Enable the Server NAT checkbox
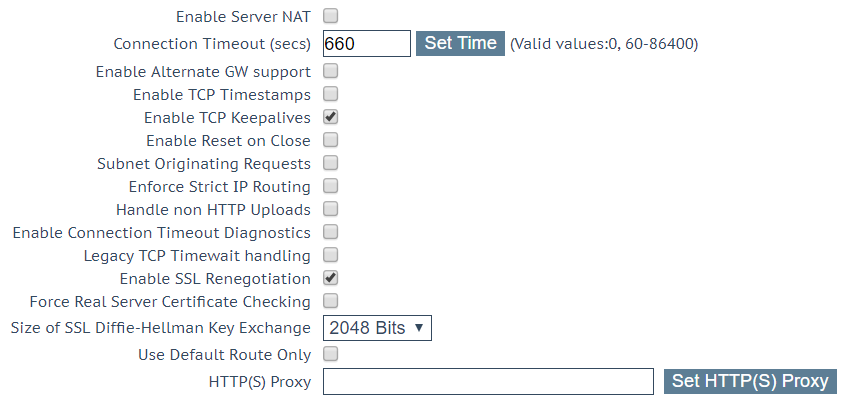Viewport: 848px width, 405px height. point(330,16)
